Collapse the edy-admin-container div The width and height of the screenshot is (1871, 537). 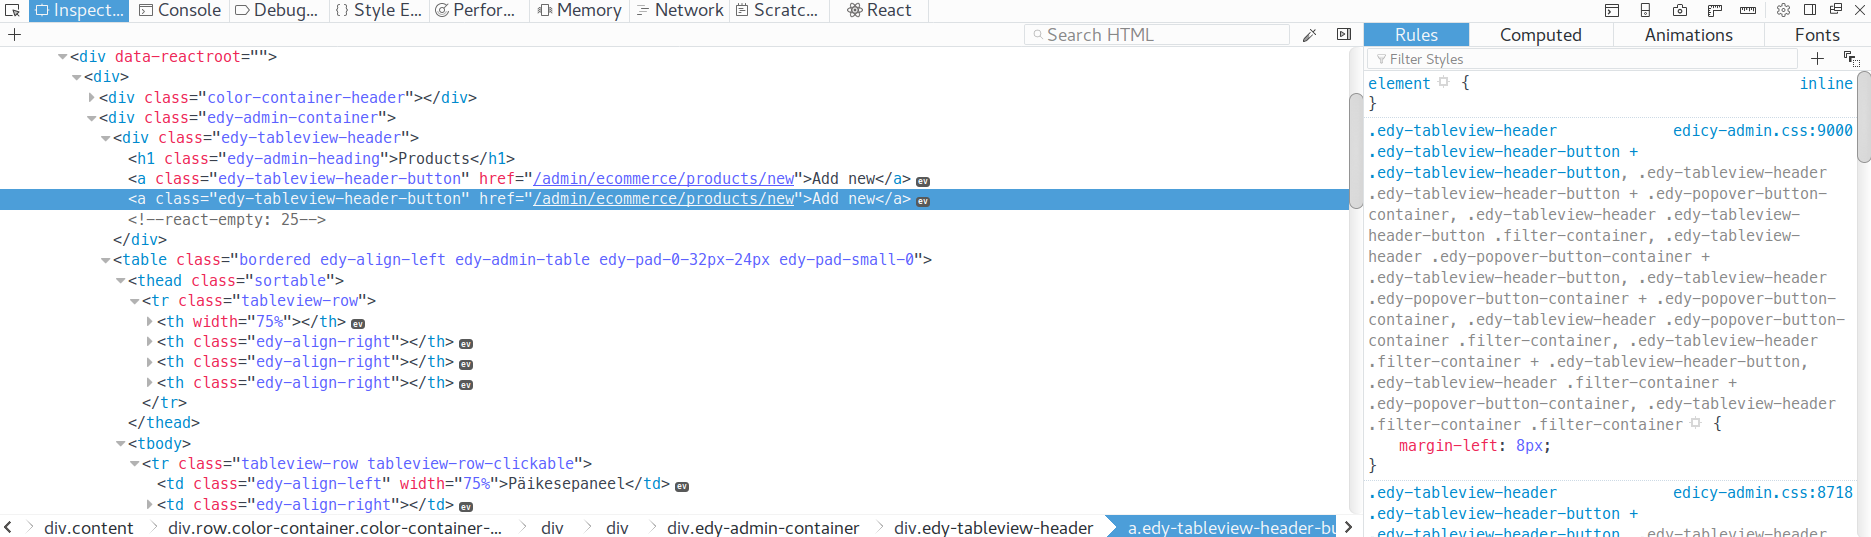tap(92, 118)
